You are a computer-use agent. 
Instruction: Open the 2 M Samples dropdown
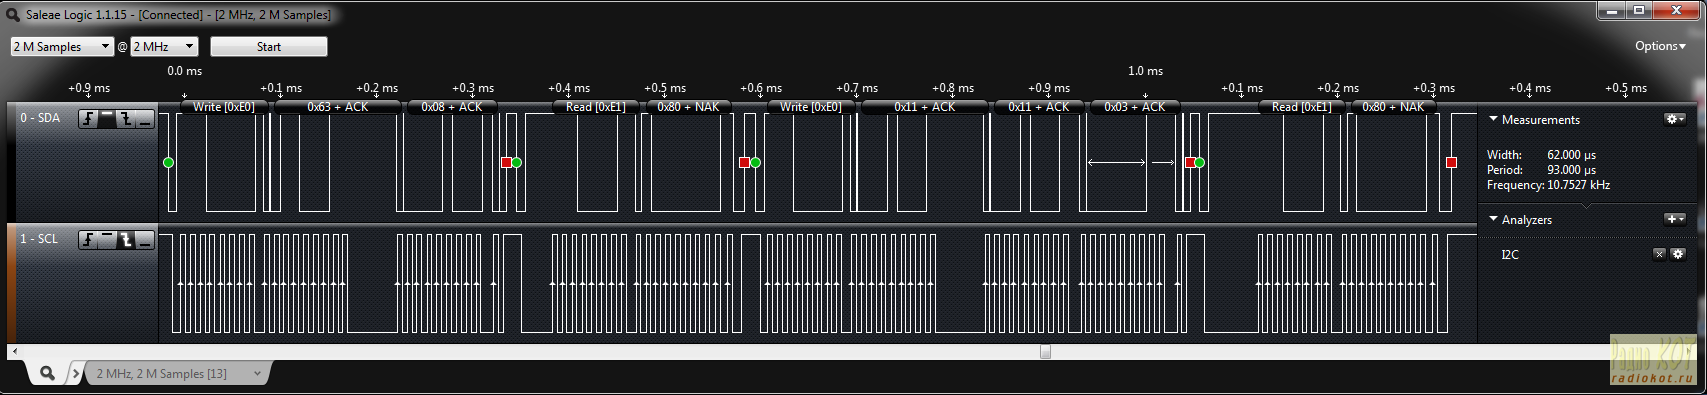point(62,47)
